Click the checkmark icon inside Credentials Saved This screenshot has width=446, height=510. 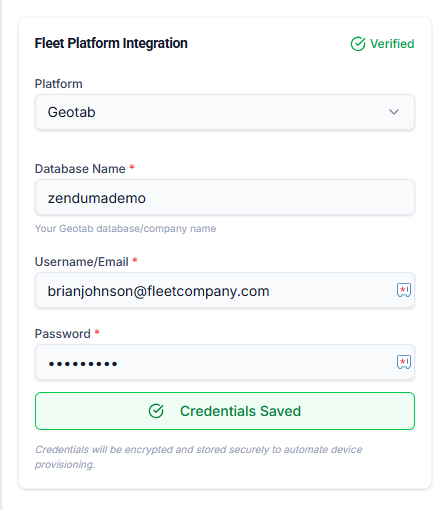coord(156,411)
